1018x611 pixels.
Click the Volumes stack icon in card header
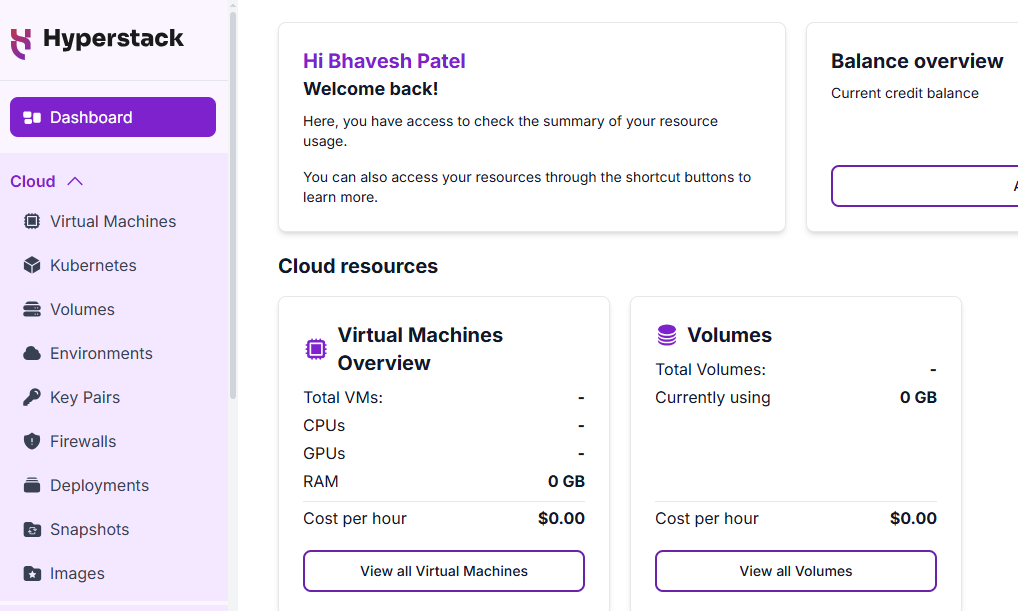pyautogui.click(x=667, y=335)
